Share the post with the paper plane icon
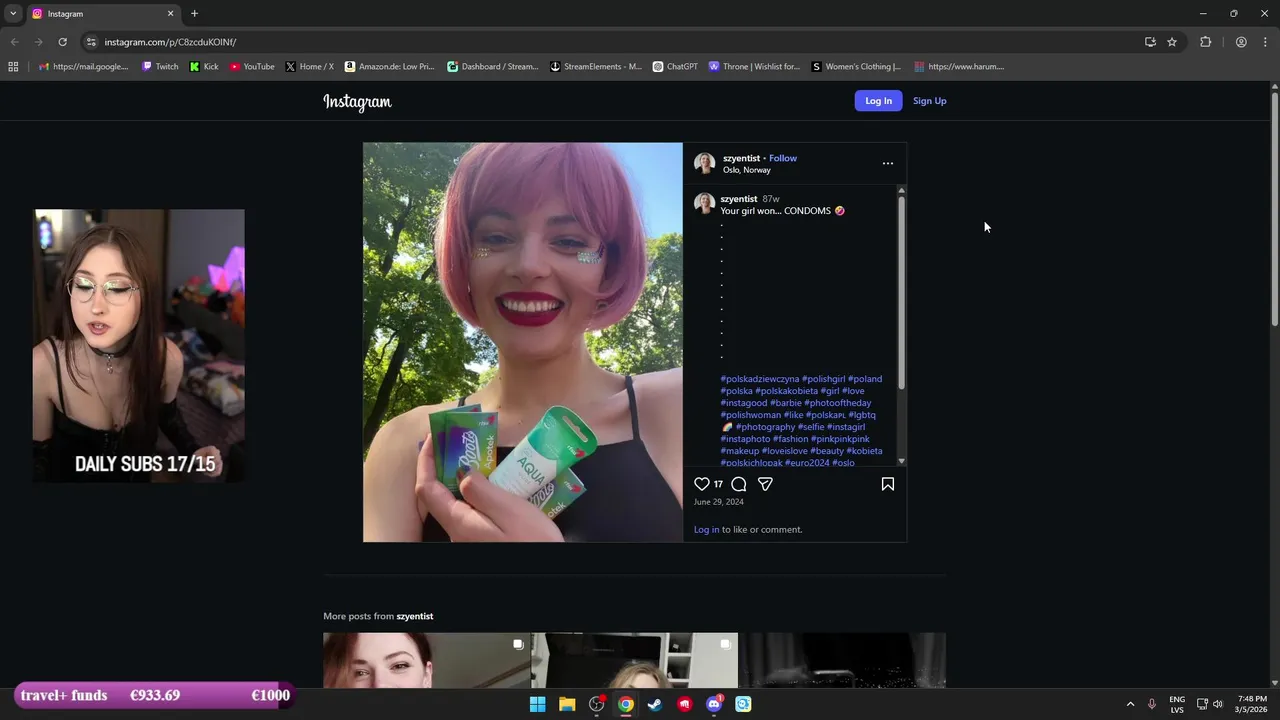1280x720 pixels. tap(765, 484)
